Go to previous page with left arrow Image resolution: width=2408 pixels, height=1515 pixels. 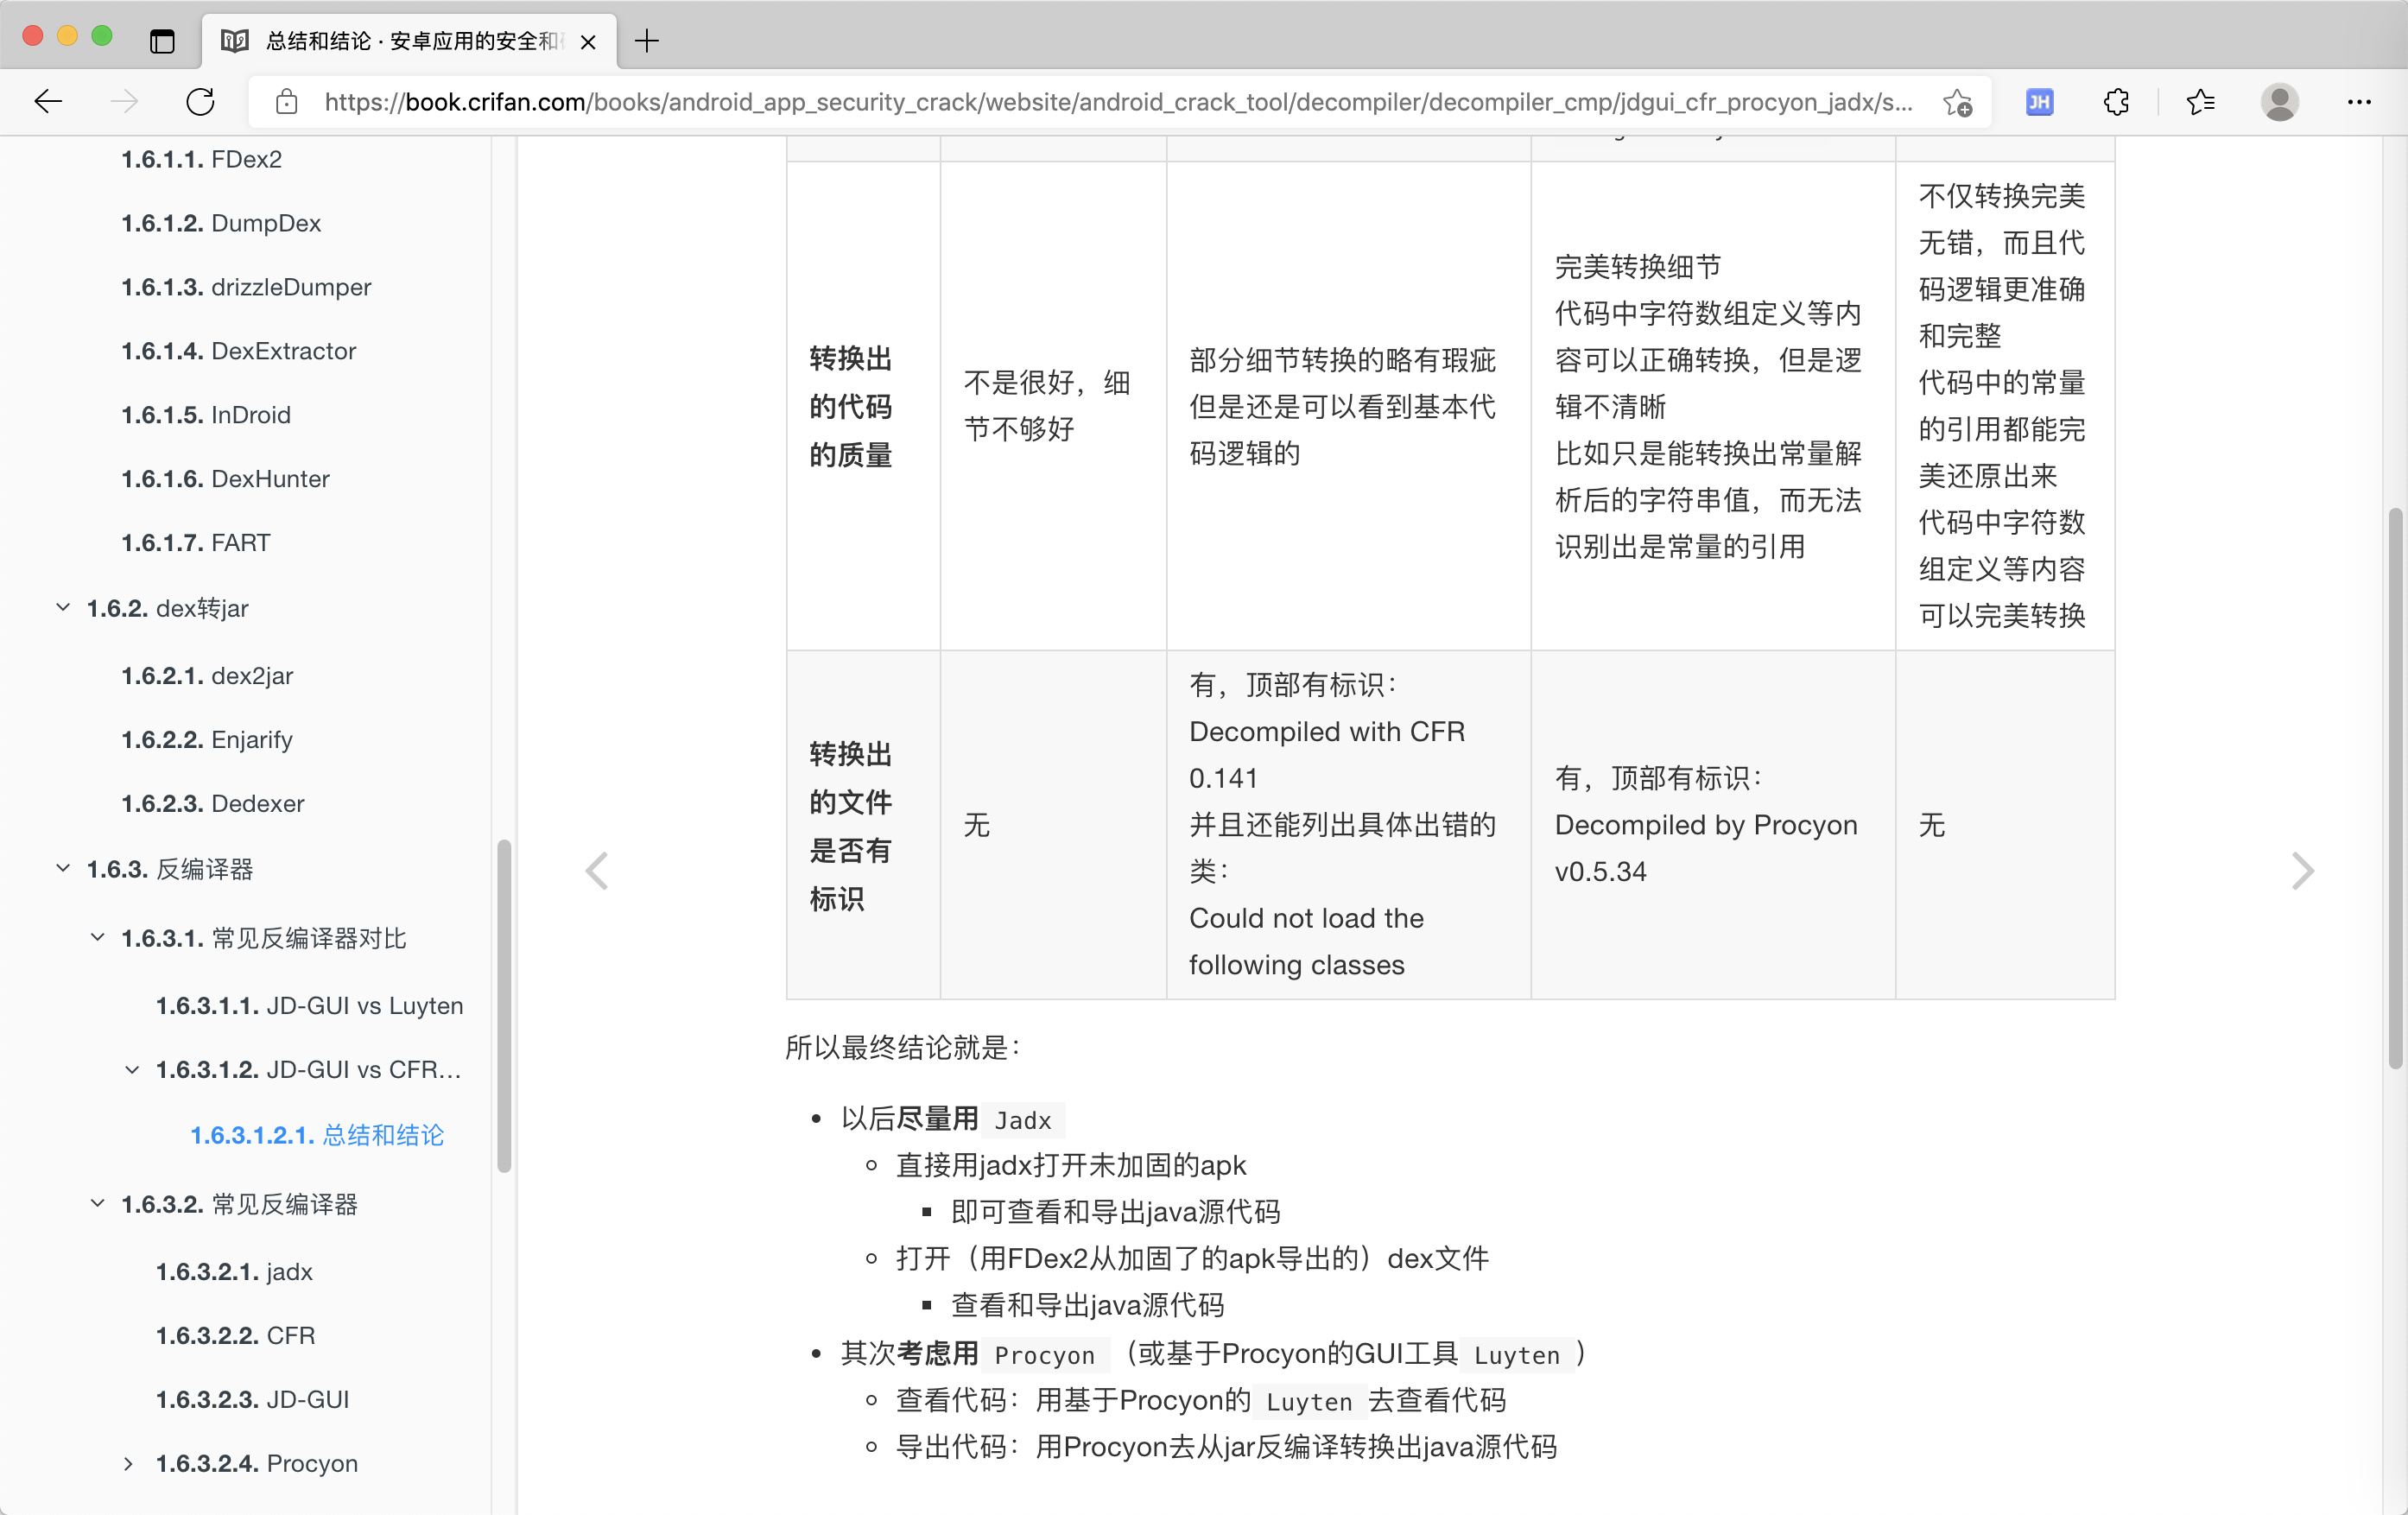[597, 871]
